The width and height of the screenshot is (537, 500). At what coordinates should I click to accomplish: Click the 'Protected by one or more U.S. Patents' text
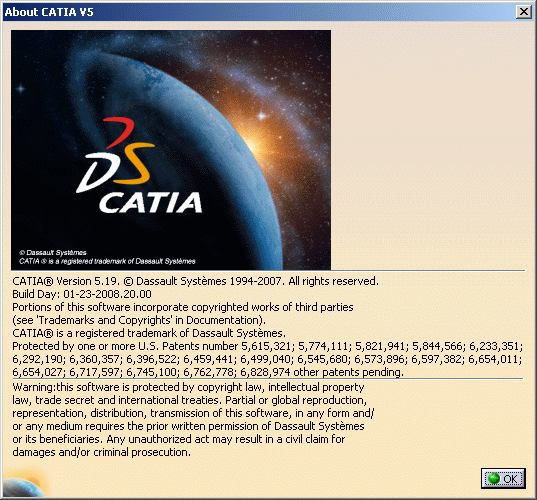(x=125, y=346)
